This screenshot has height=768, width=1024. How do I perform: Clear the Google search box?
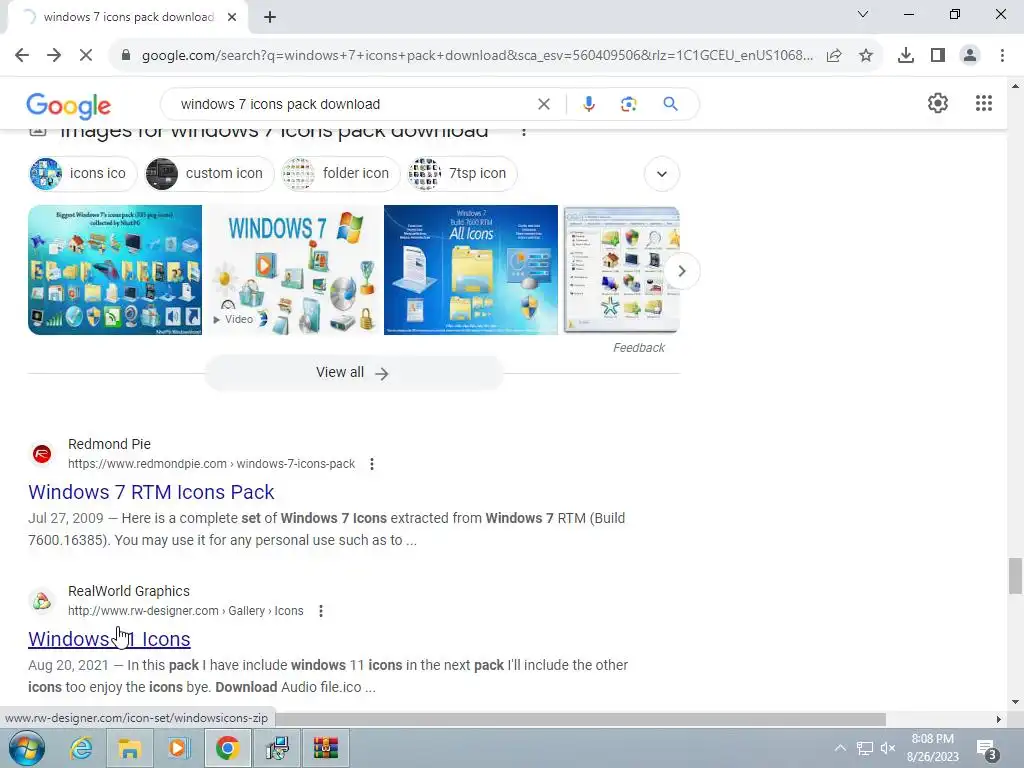543,104
